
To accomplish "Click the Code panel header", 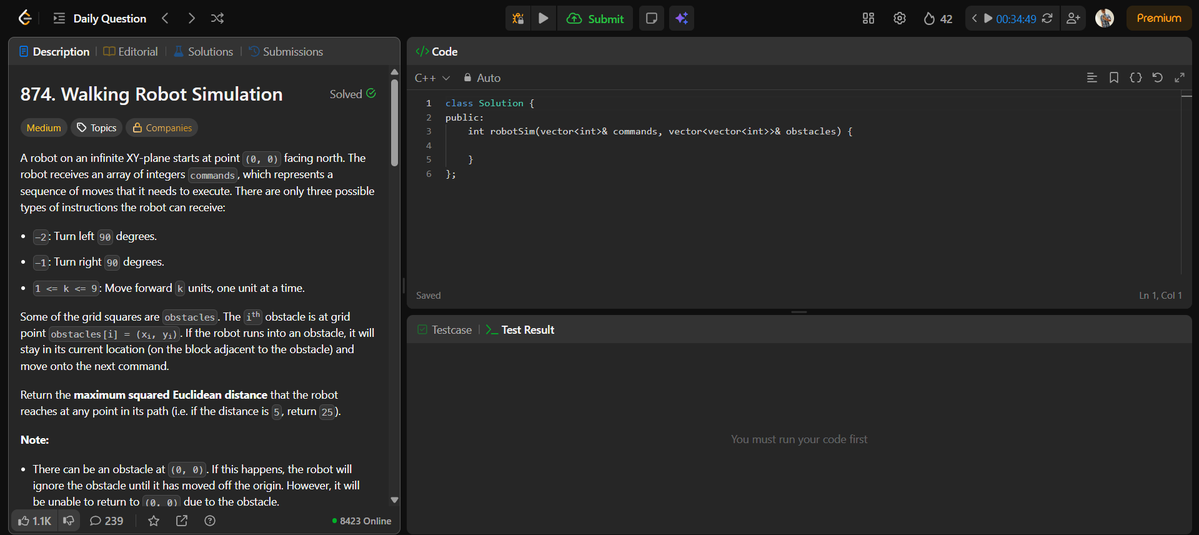I will pos(437,52).
